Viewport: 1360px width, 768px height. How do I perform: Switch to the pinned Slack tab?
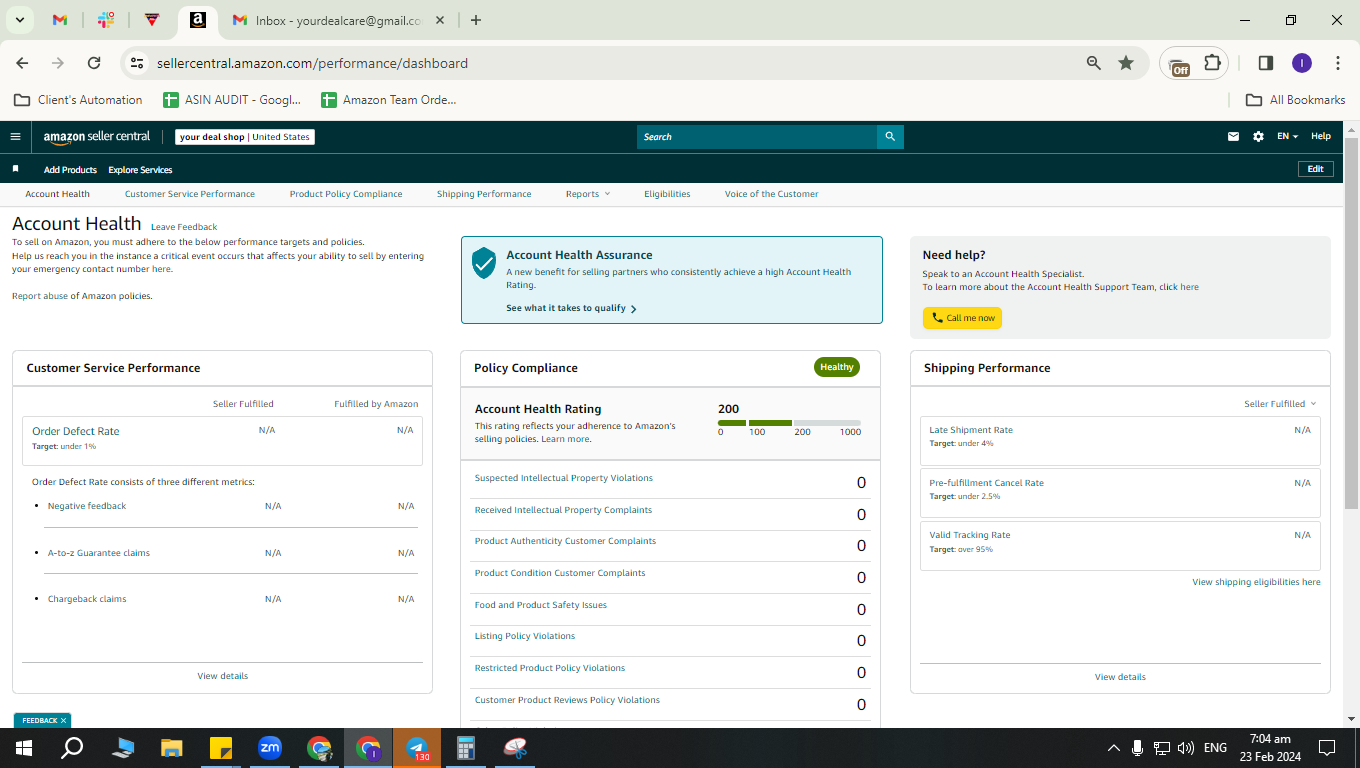106,20
